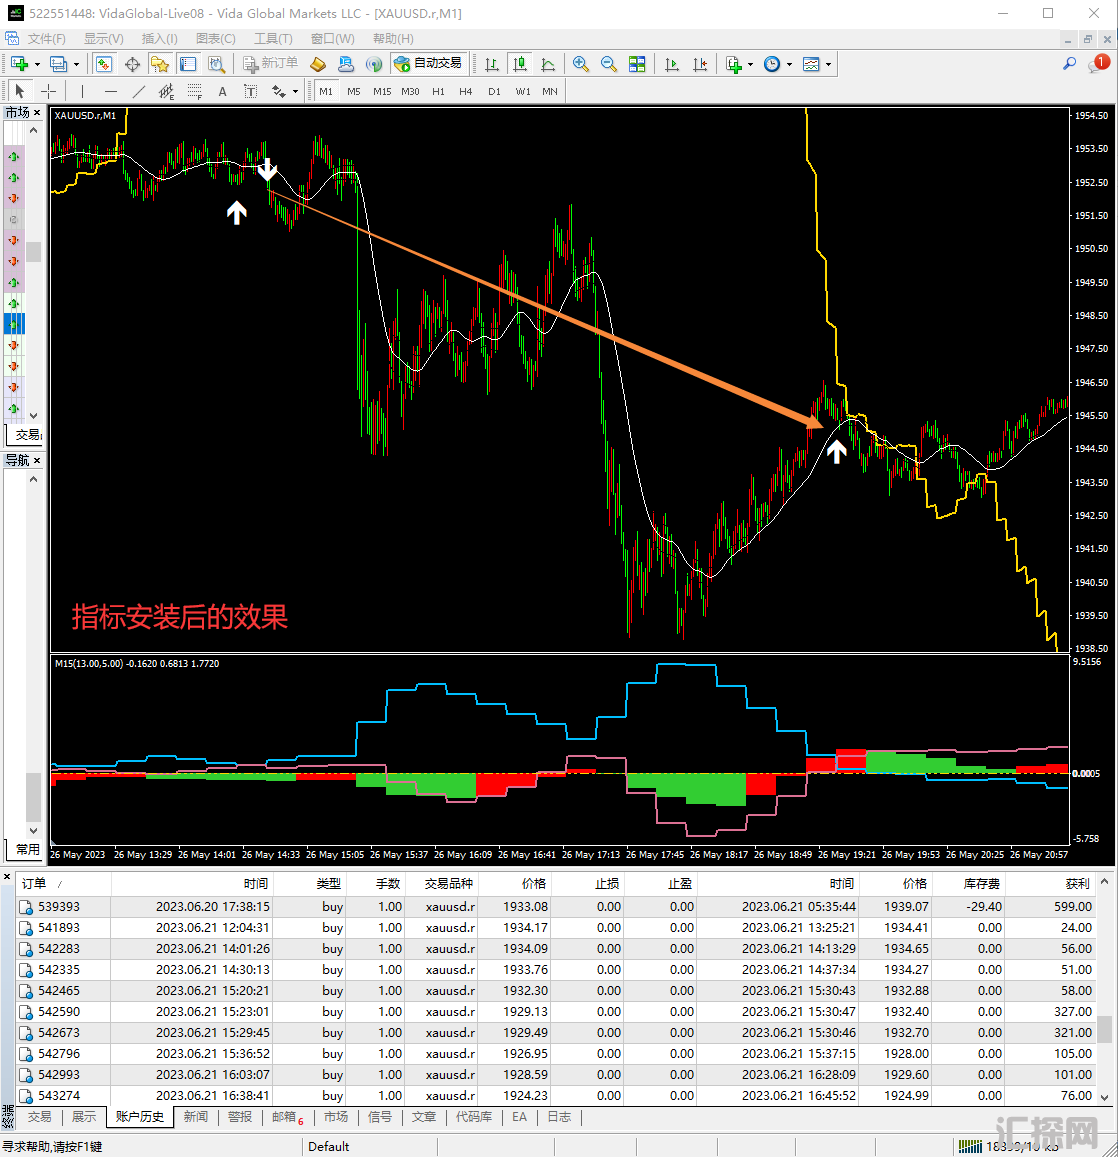Select the M5 timeframe
This screenshot has width=1118, height=1157.
(x=353, y=91)
